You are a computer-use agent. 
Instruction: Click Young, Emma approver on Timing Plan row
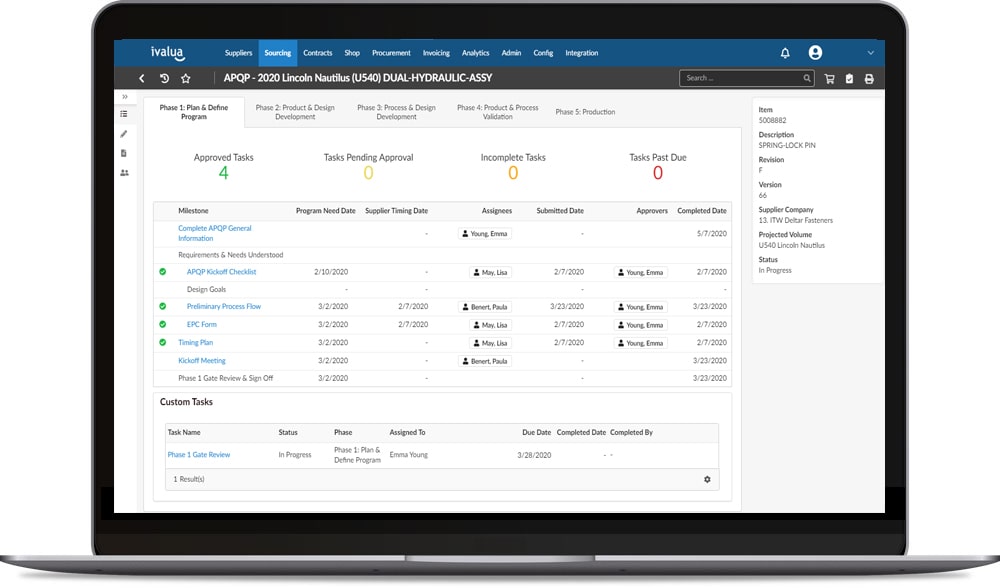(x=640, y=343)
